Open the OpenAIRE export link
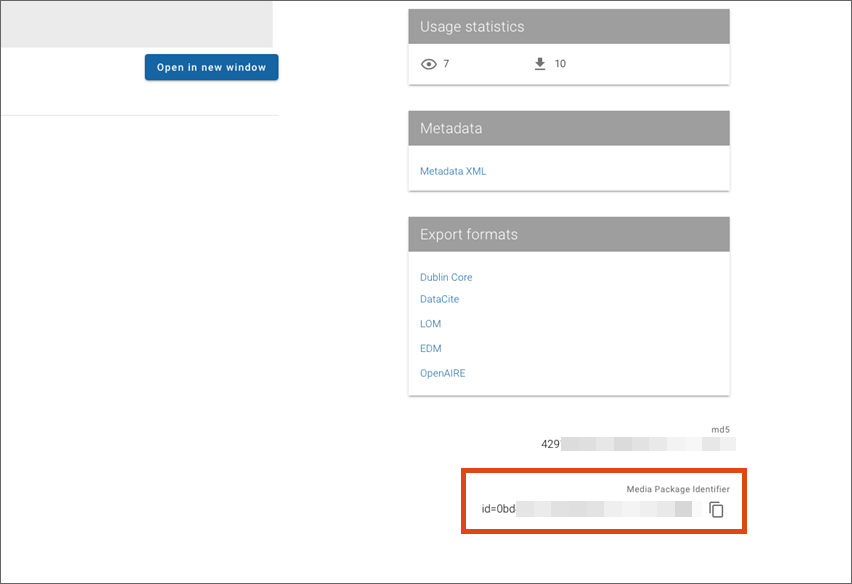 (442, 373)
